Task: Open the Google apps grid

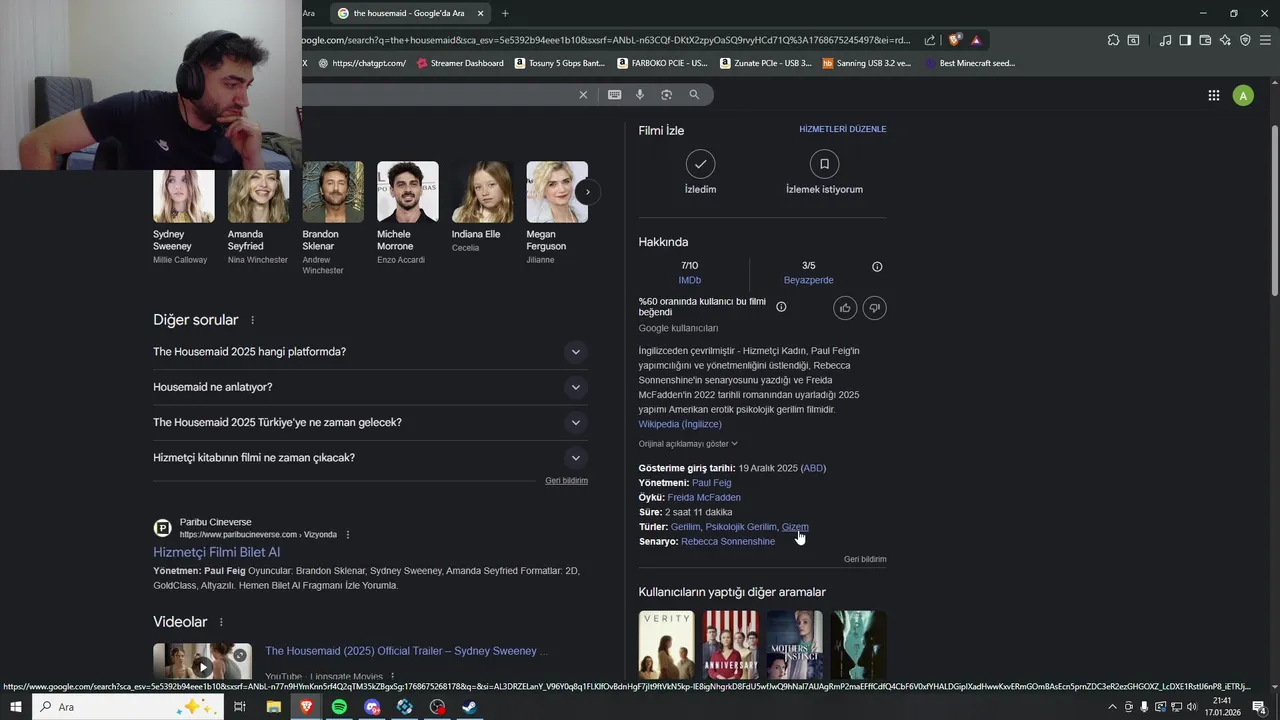Action: click(1213, 95)
